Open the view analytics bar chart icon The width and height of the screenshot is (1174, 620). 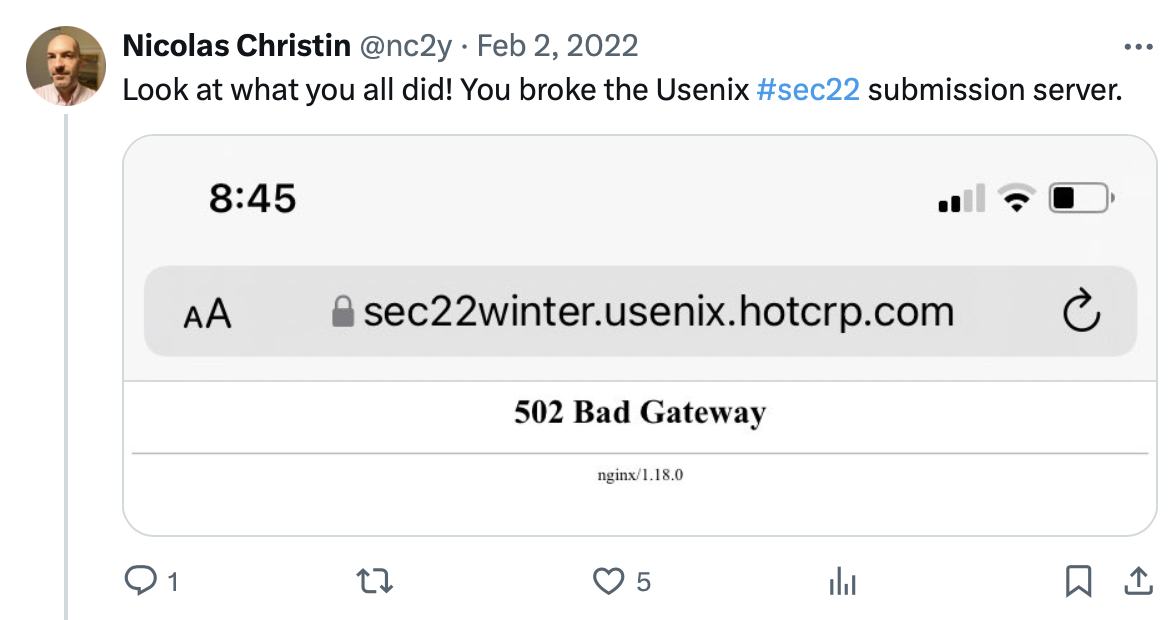tap(843, 581)
